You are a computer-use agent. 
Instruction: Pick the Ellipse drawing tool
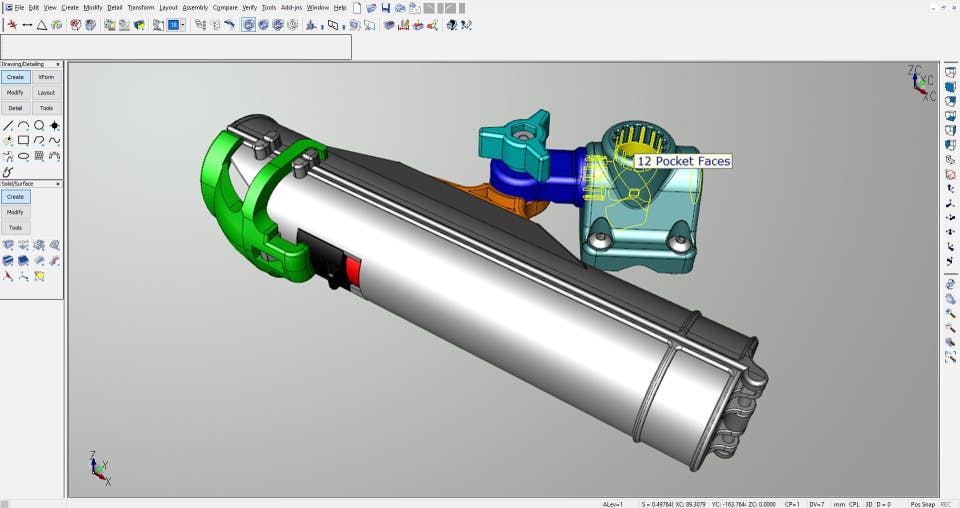tap(23, 155)
